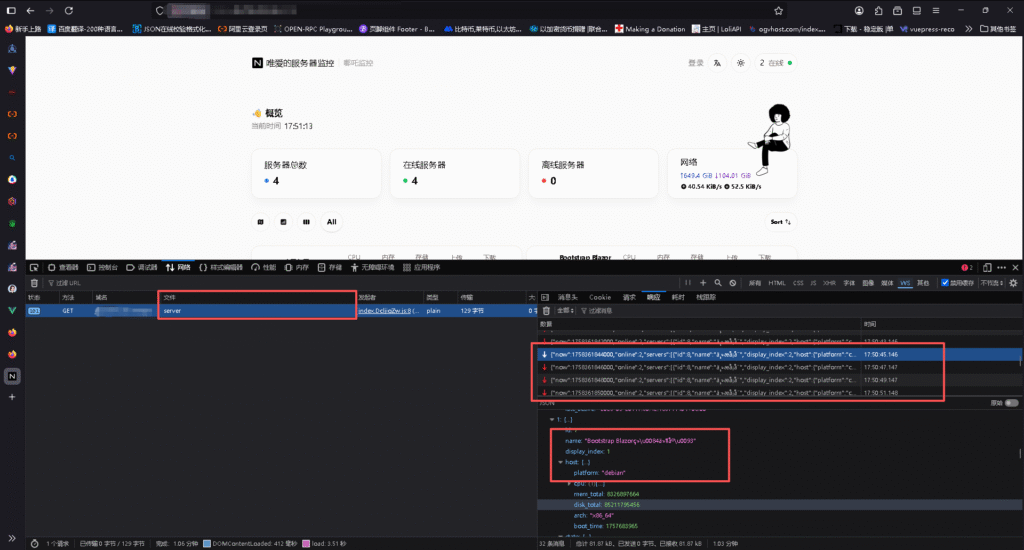Click the block requests icon in network toolbar
This screenshot has height=550, width=1024.
(733, 283)
